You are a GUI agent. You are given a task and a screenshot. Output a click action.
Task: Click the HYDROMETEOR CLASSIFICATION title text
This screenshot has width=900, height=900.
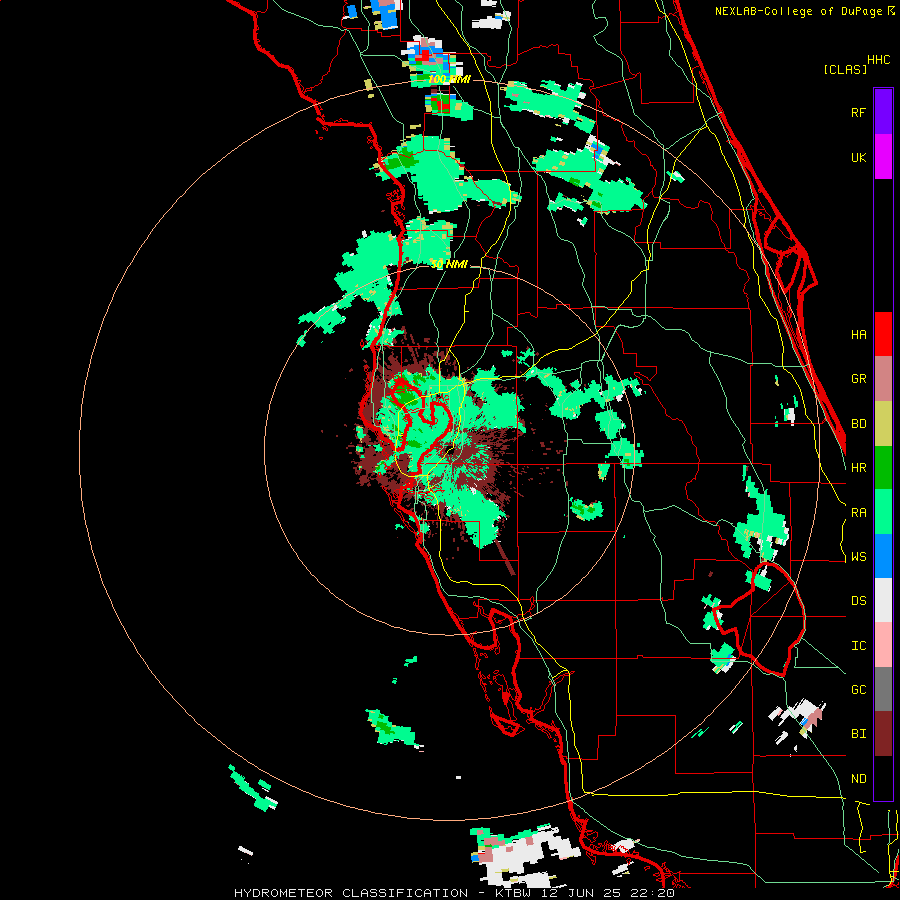(351, 893)
